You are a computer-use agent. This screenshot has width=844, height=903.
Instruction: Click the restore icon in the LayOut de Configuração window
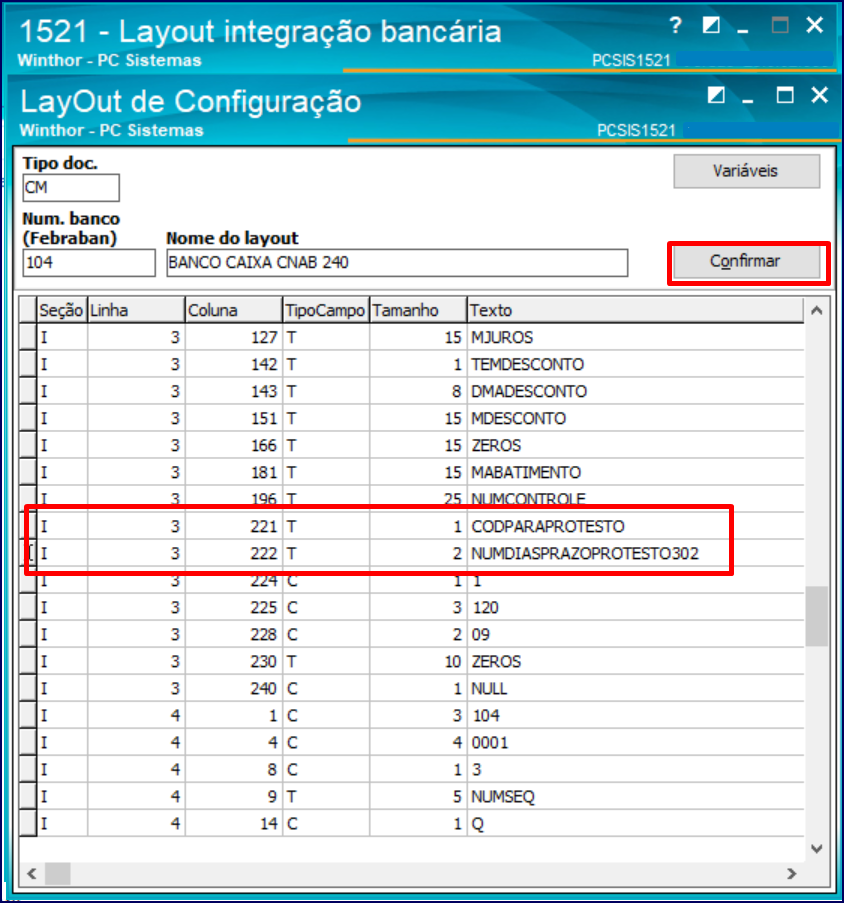tap(716, 95)
